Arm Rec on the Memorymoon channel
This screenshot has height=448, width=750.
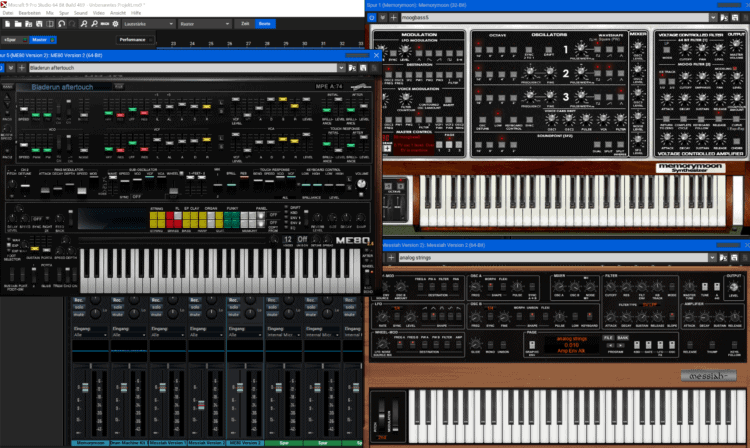coord(78,300)
